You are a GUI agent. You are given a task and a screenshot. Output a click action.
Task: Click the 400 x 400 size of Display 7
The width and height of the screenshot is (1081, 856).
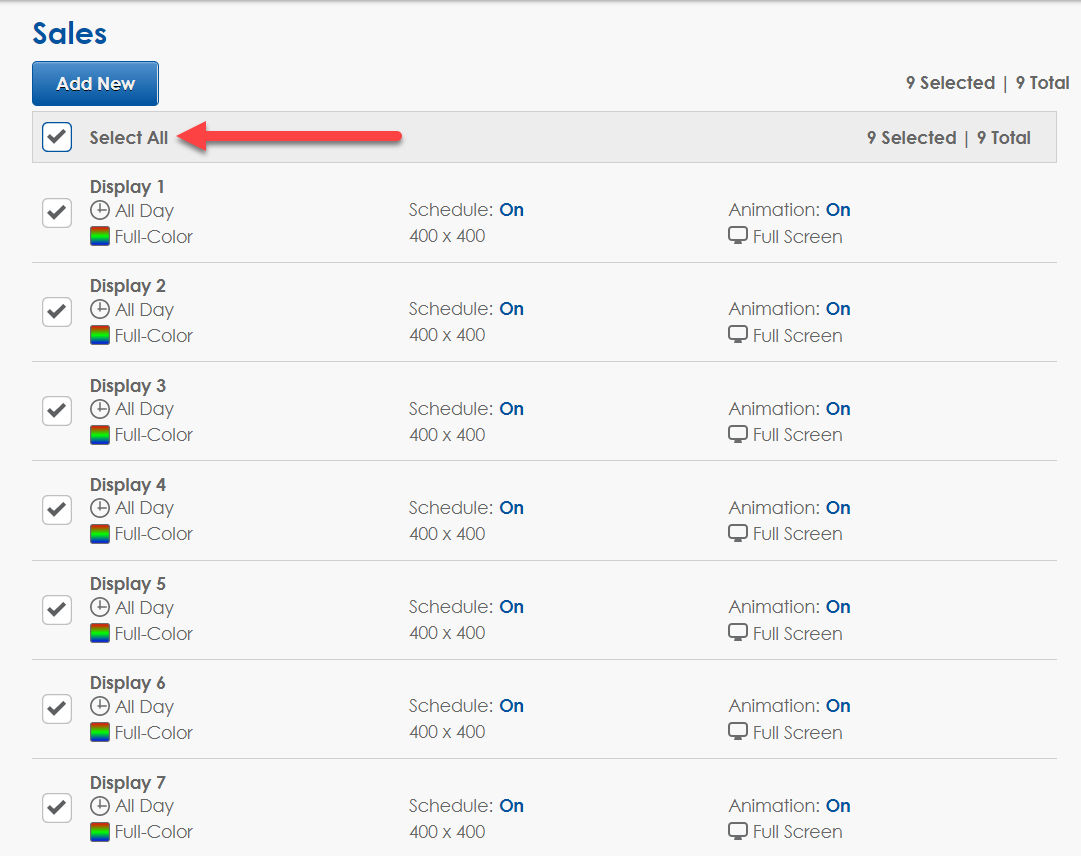447,831
